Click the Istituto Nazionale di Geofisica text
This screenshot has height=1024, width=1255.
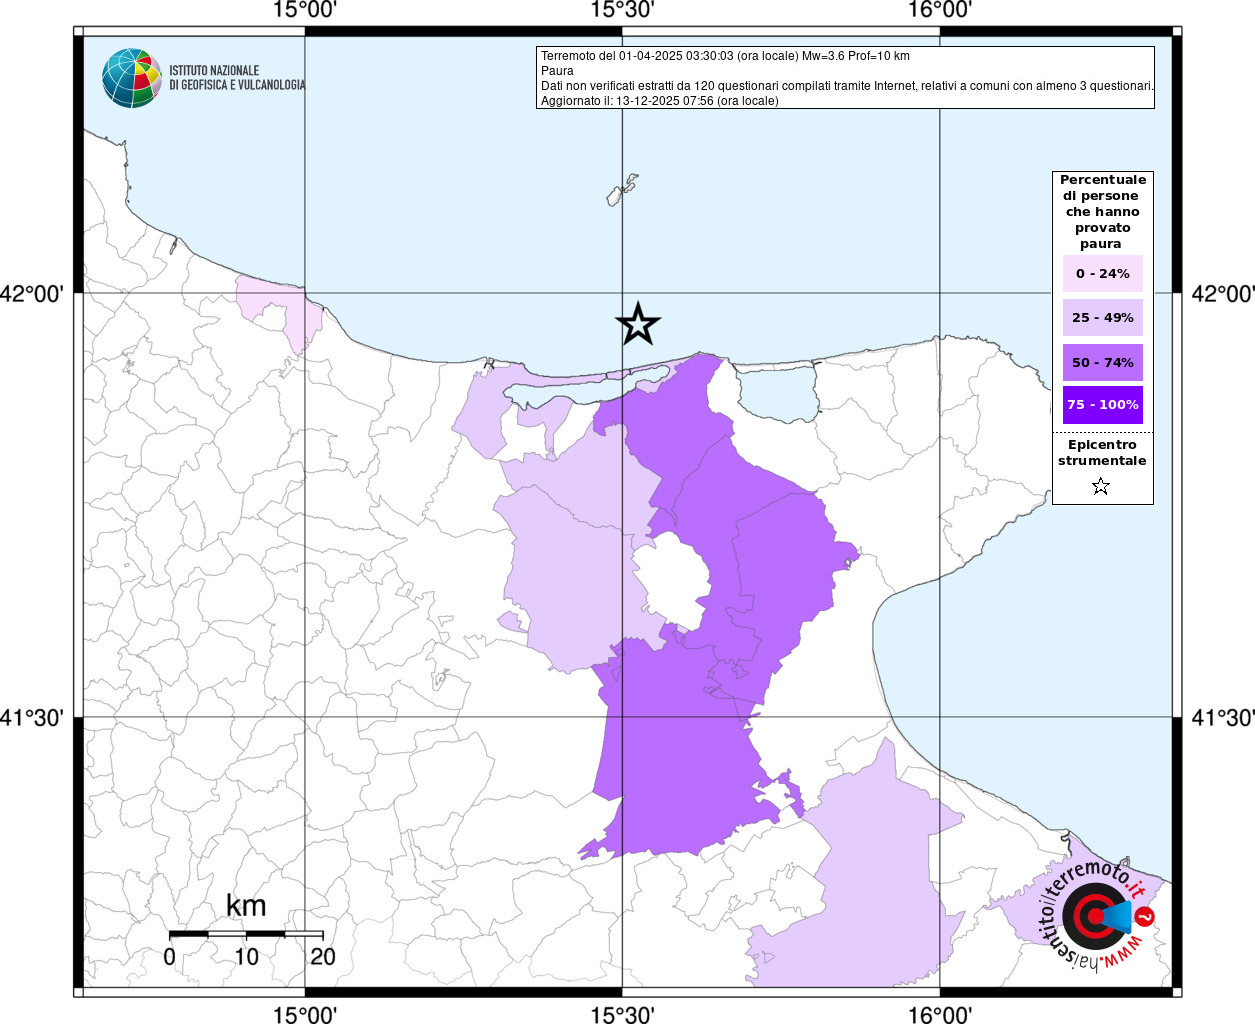(x=236, y=78)
